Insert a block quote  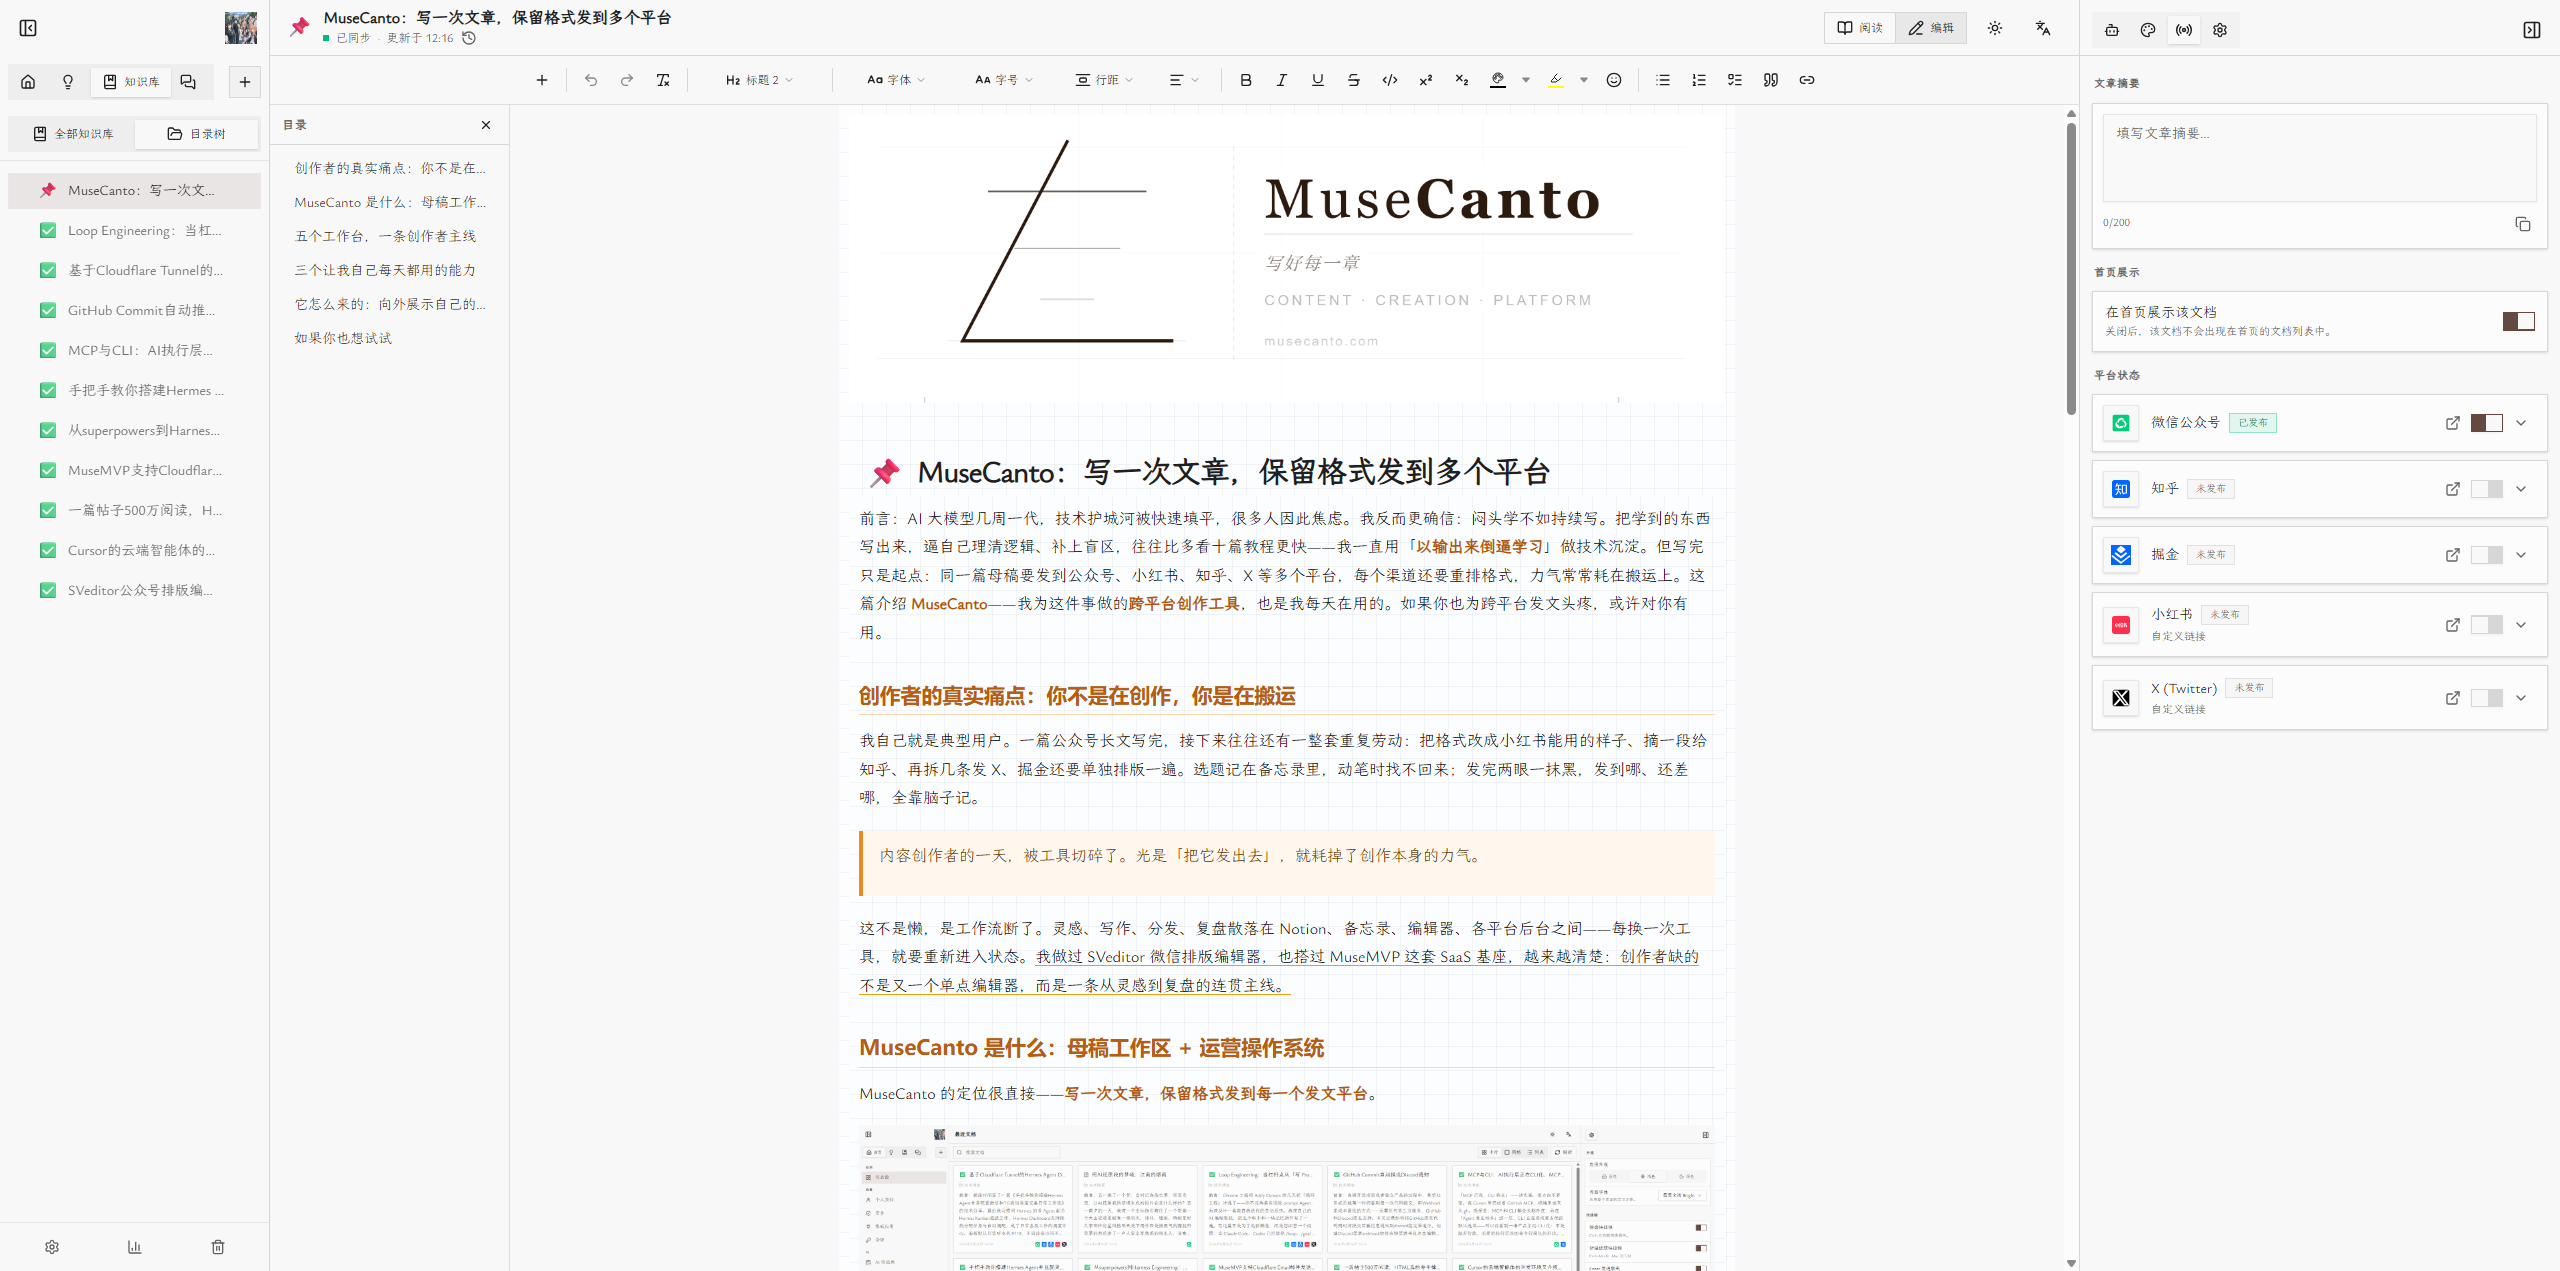(1771, 80)
